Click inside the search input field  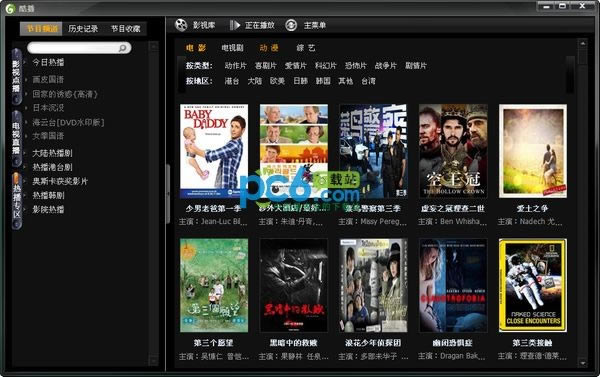[x=79, y=48]
